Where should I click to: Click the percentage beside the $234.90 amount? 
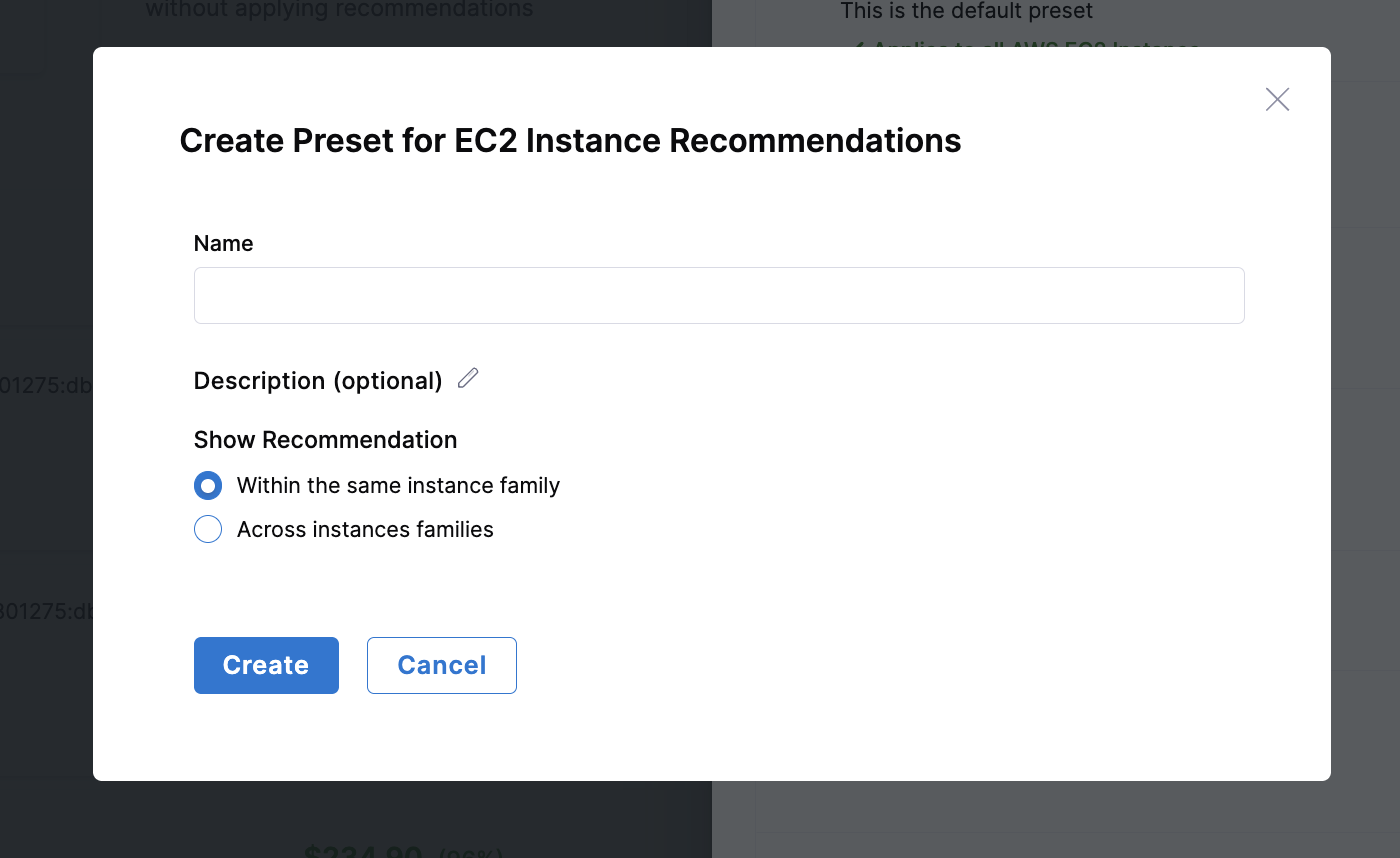click(x=470, y=854)
